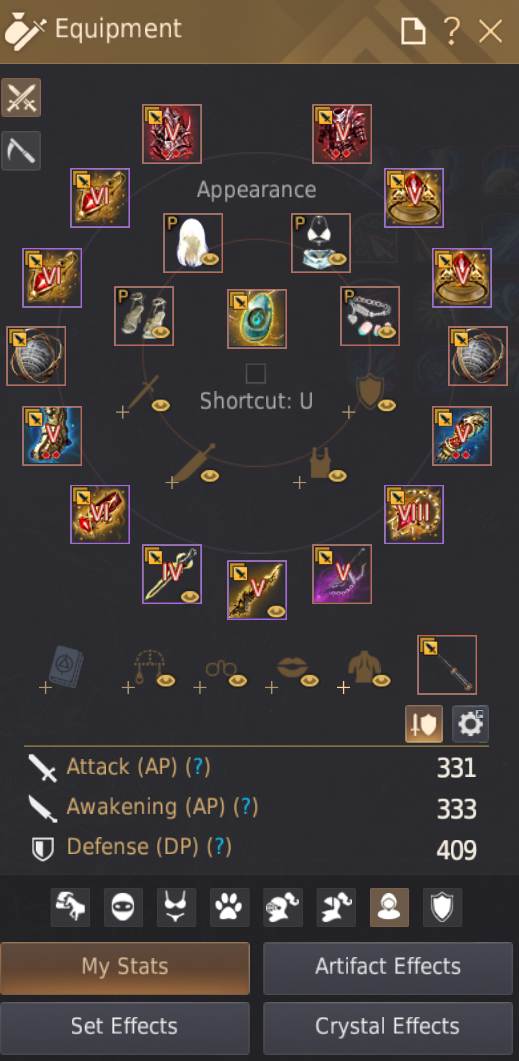Viewport: 519px width, 1061px height.
Task: Click the Crystal Effects button
Action: [388, 1028]
